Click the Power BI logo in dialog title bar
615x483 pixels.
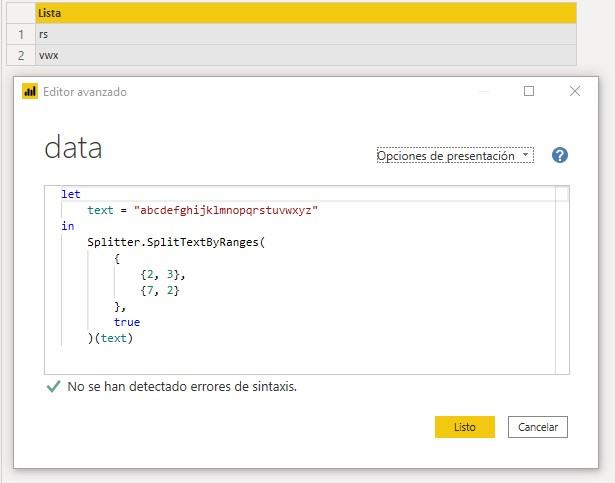[x=30, y=91]
